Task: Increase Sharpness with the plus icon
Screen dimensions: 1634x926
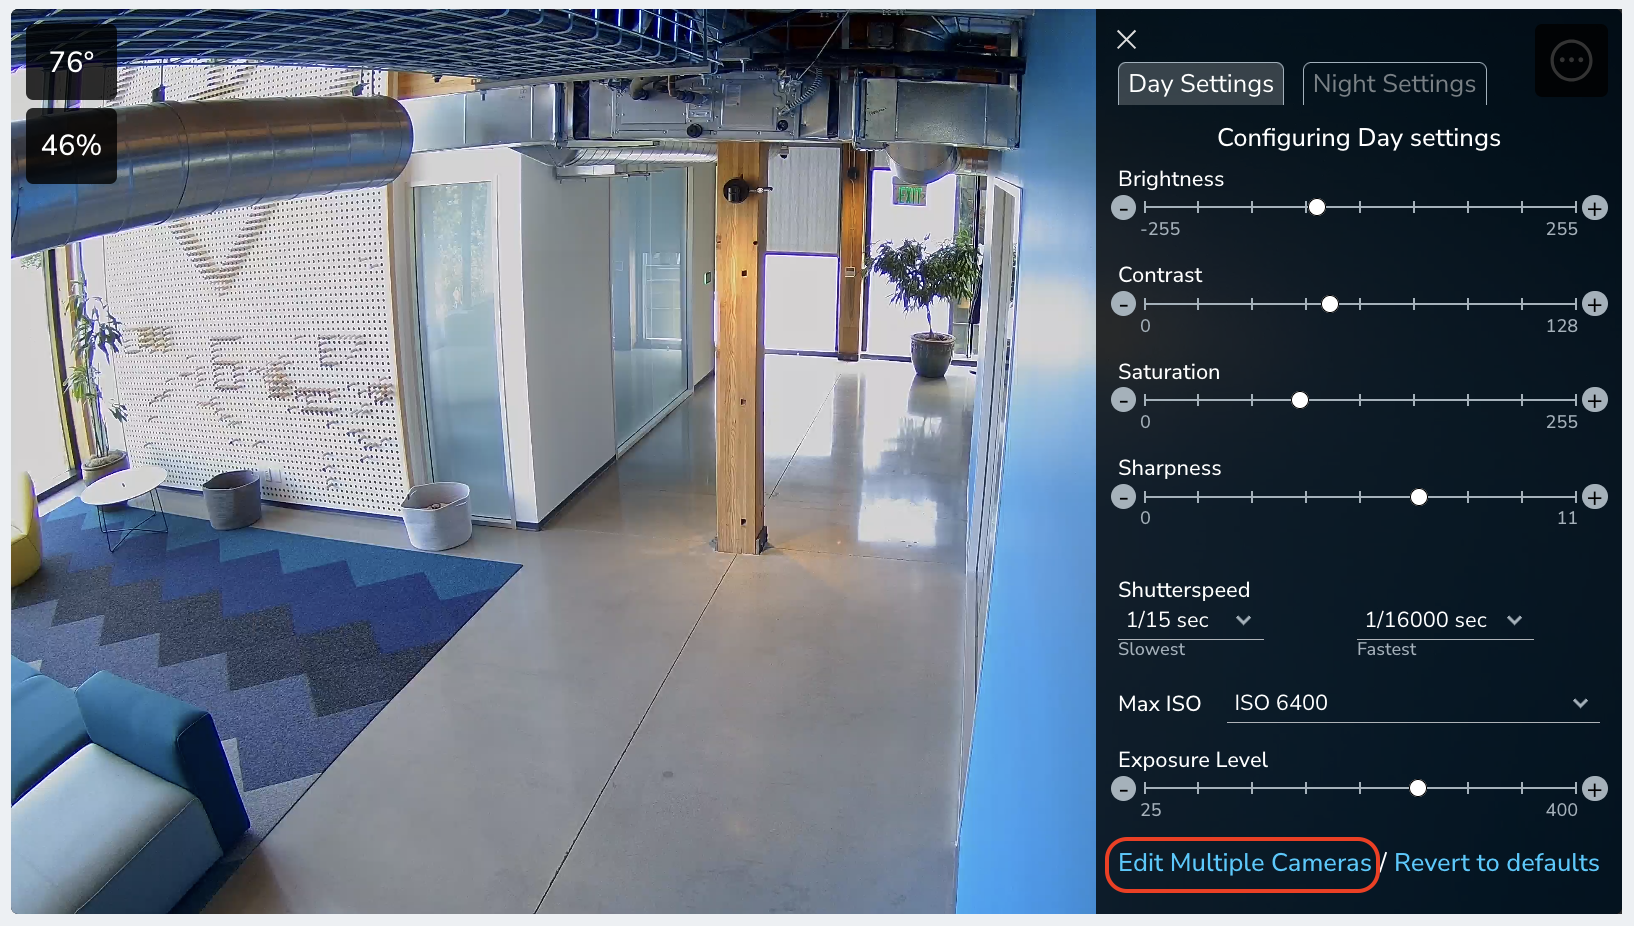Action: pos(1595,497)
